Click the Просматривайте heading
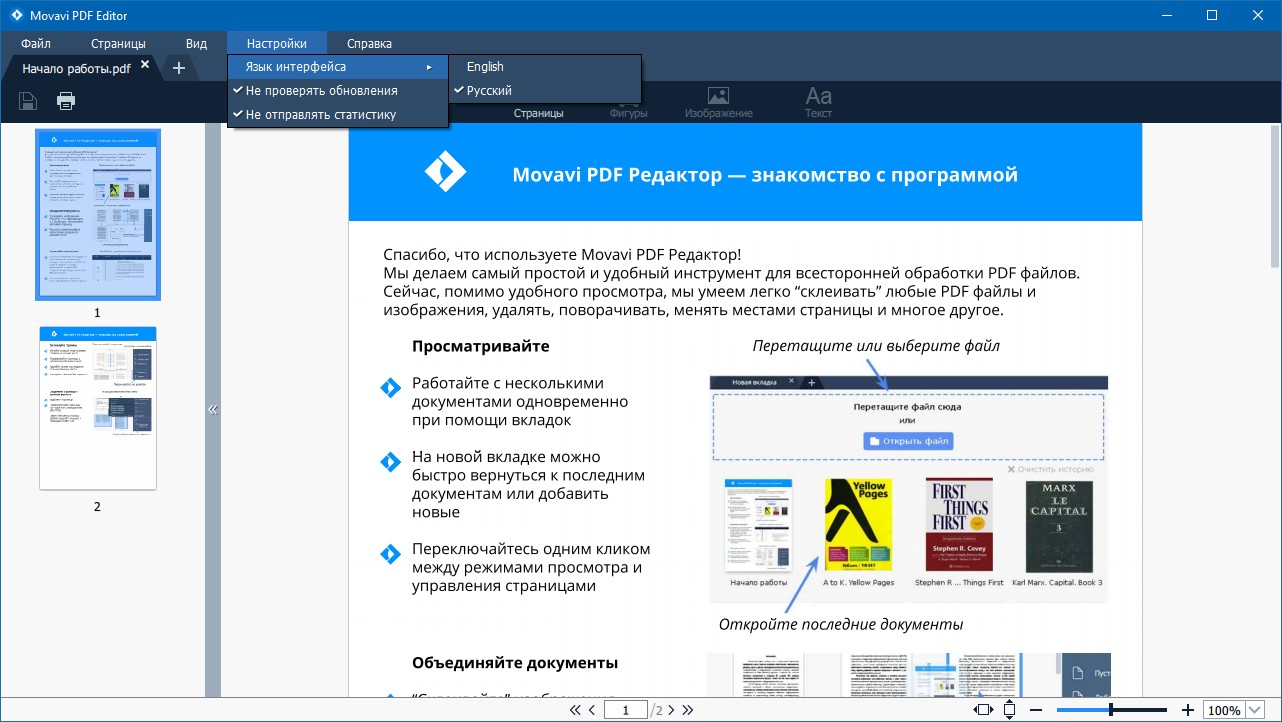The width and height of the screenshot is (1282, 722). click(x=480, y=346)
